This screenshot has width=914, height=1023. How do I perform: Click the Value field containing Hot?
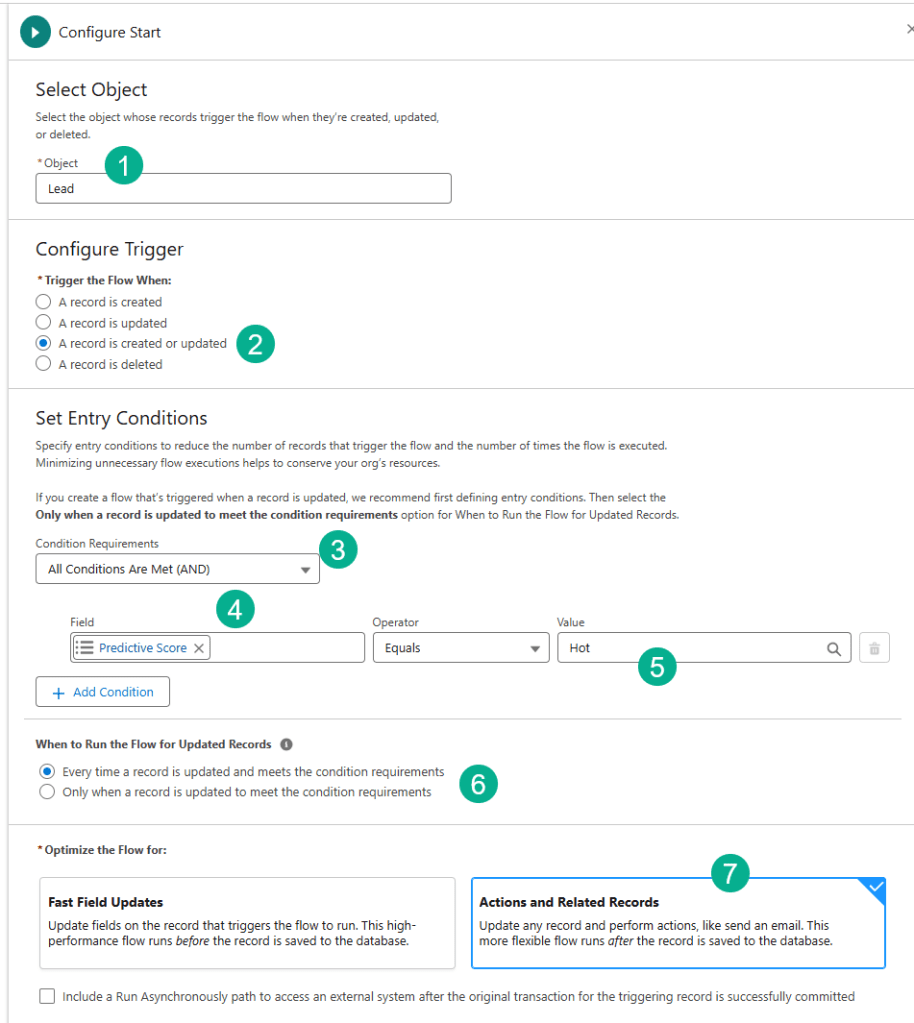690,648
